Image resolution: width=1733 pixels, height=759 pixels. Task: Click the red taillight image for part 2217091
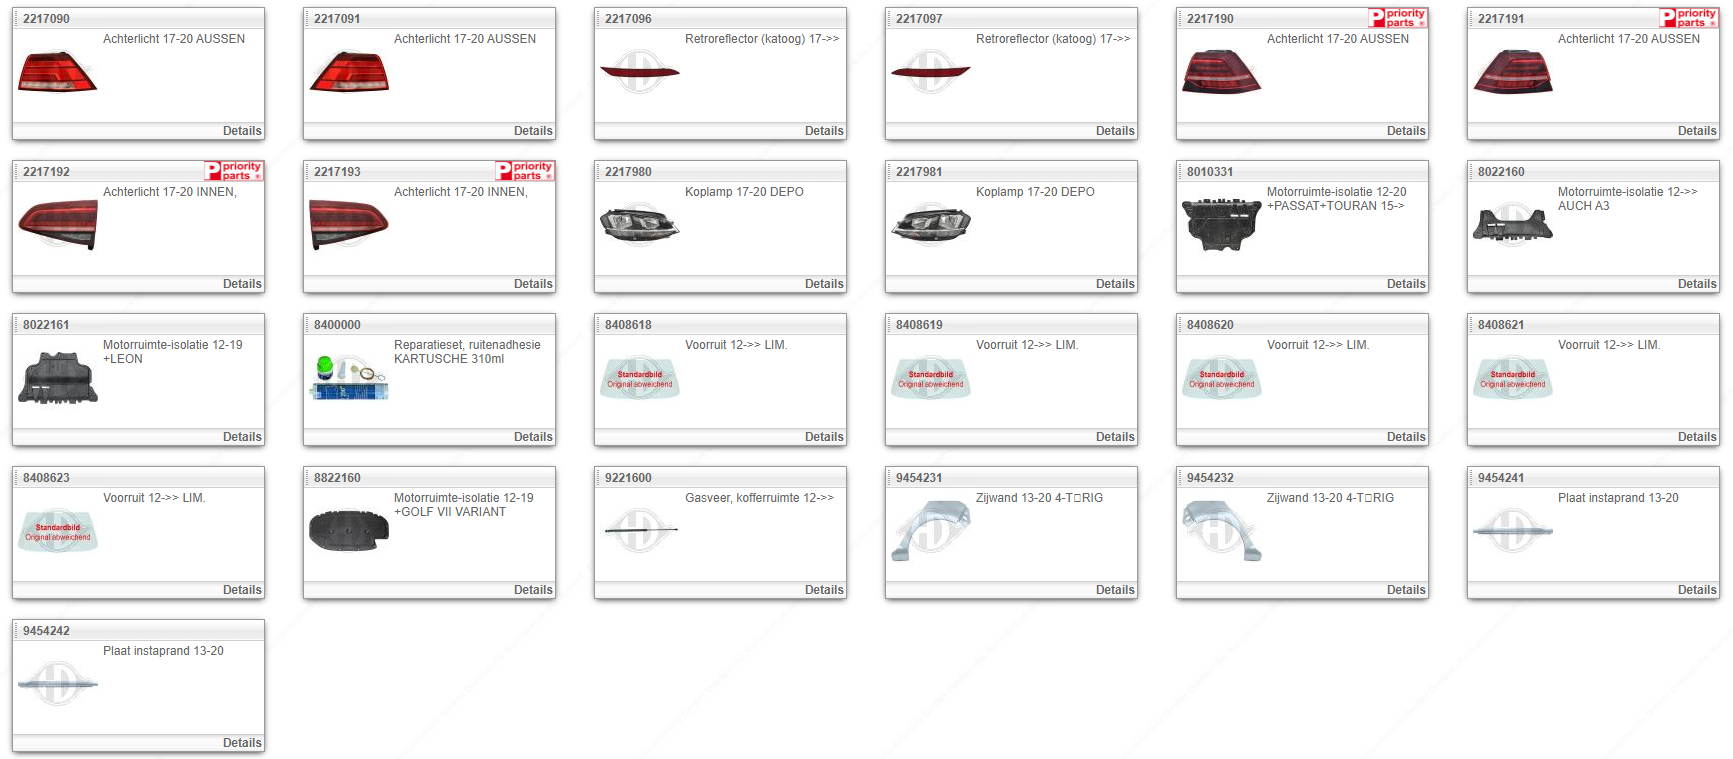[x=348, y=71]
